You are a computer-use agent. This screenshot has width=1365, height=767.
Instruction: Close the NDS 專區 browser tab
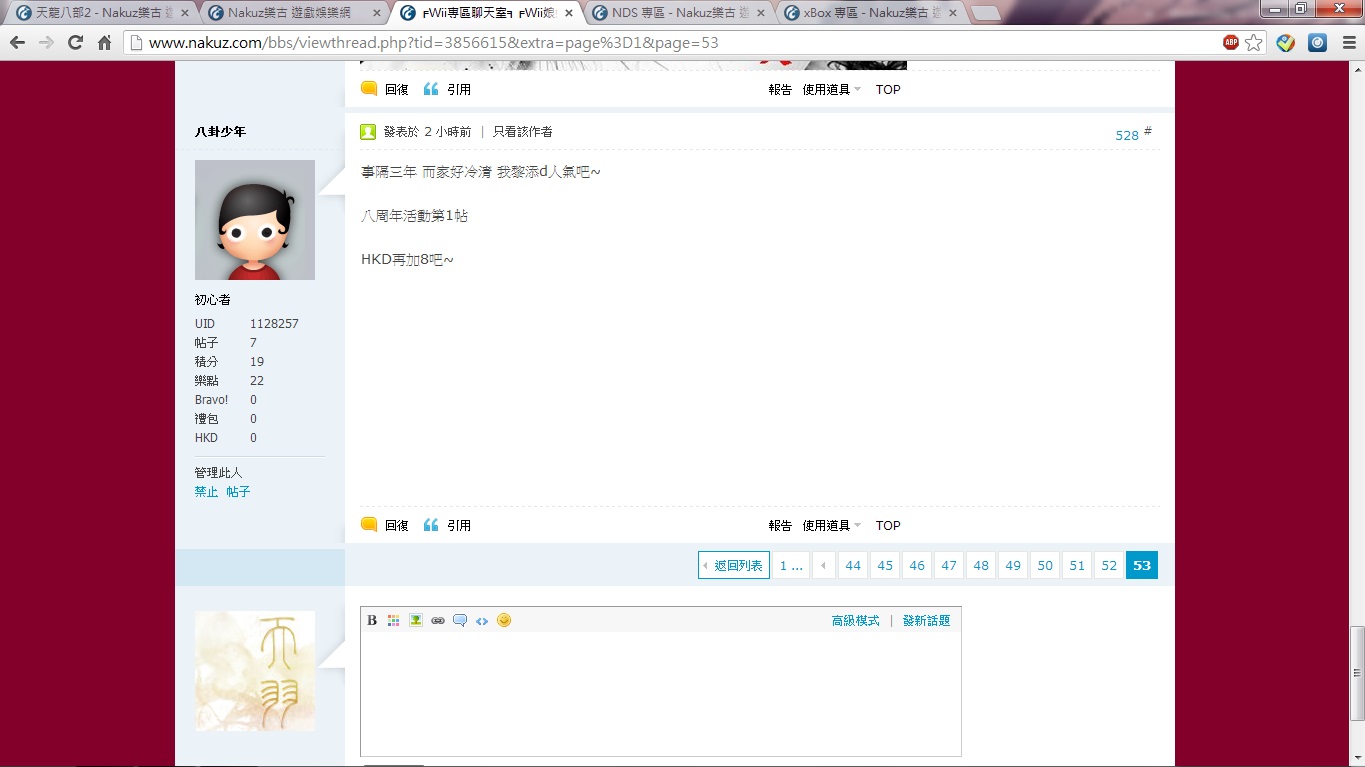tap(761, 13)
